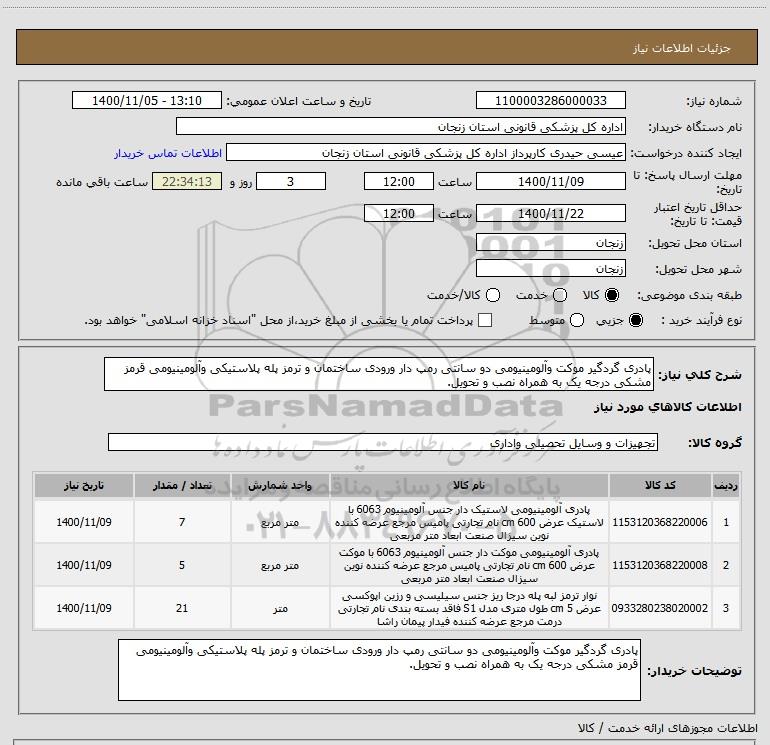Open the اطلاعات تماس خریدار link
The image size is (770, 745).
168,153
